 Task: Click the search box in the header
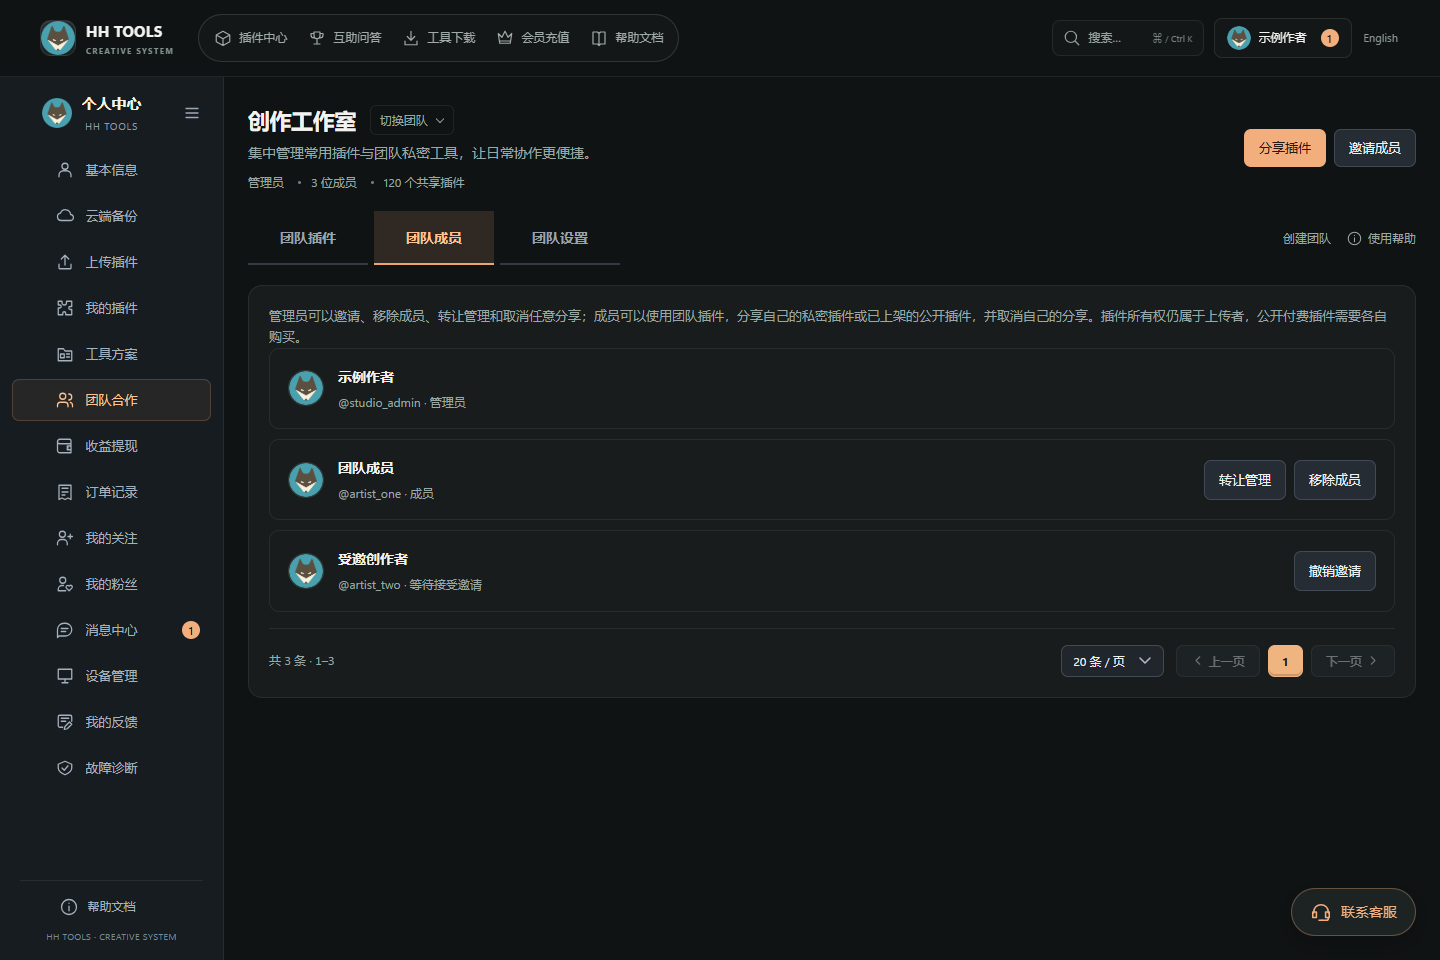[x=1127, y=38]
